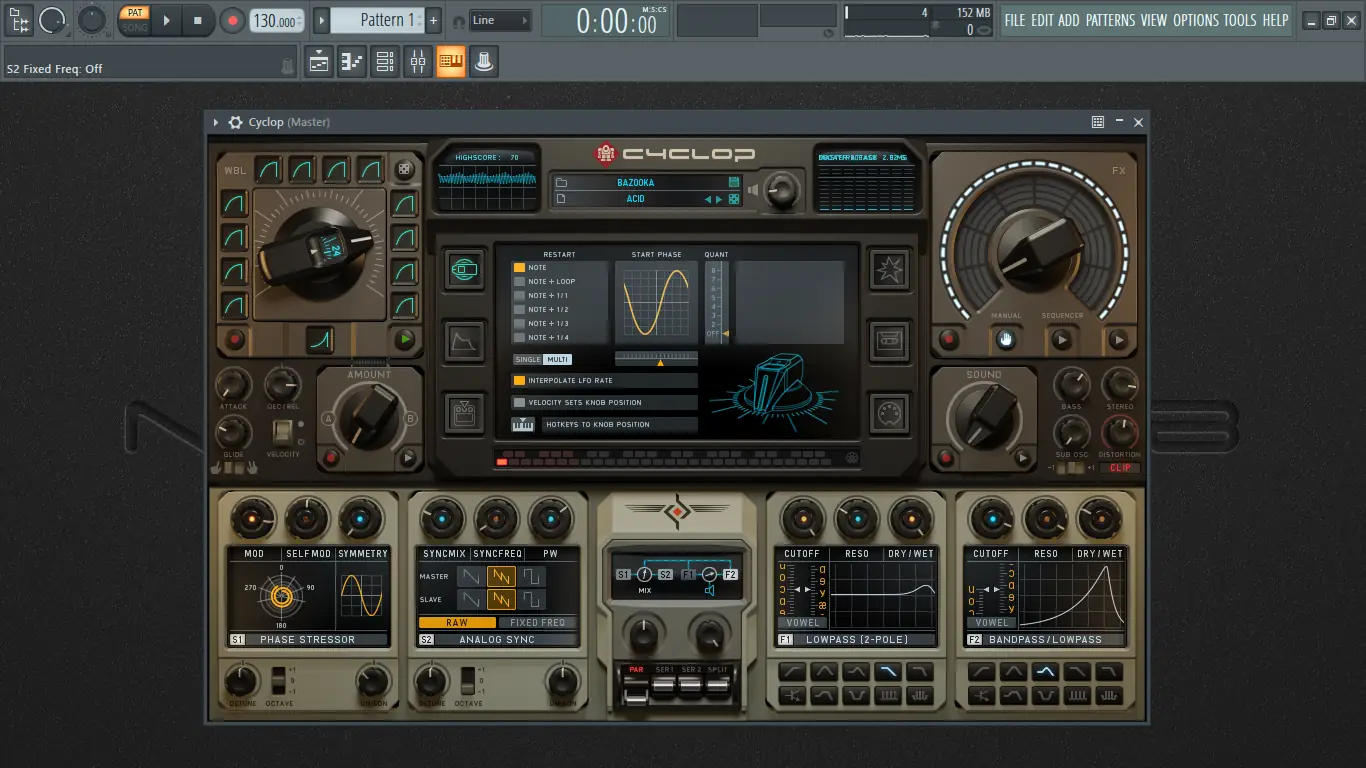Viewport: 1366px width, 768px height.
Task: Open the PATTERNS menu
Action: click(x=1110, y=20)
